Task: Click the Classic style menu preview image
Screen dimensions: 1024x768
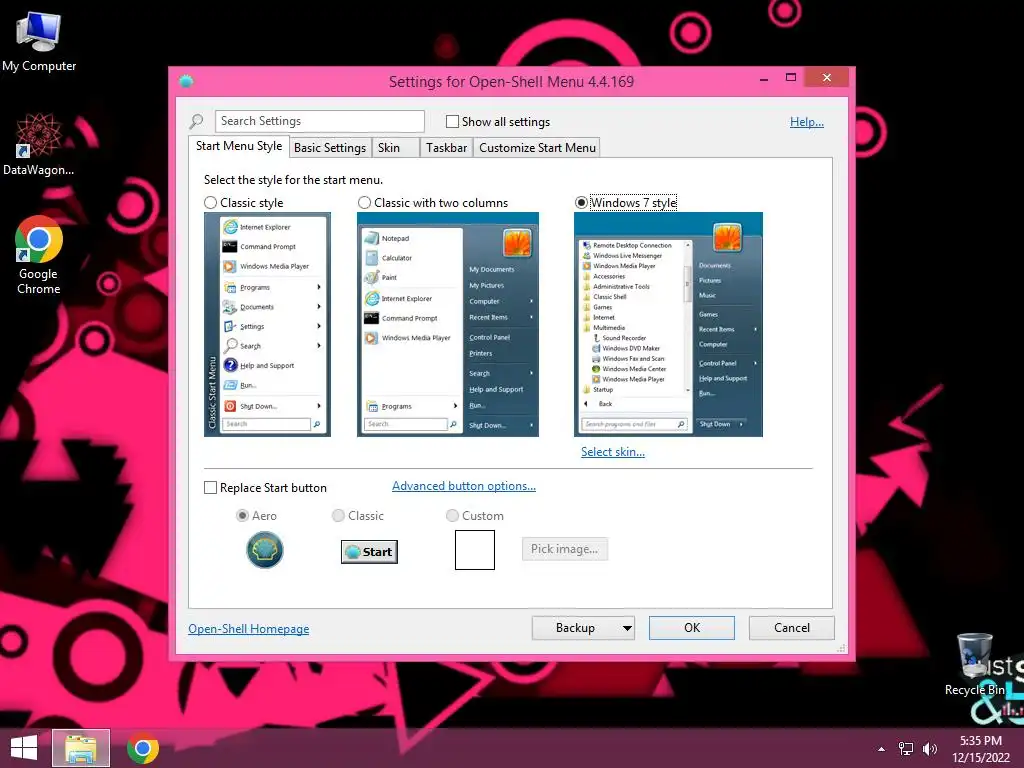Action: 267,325
